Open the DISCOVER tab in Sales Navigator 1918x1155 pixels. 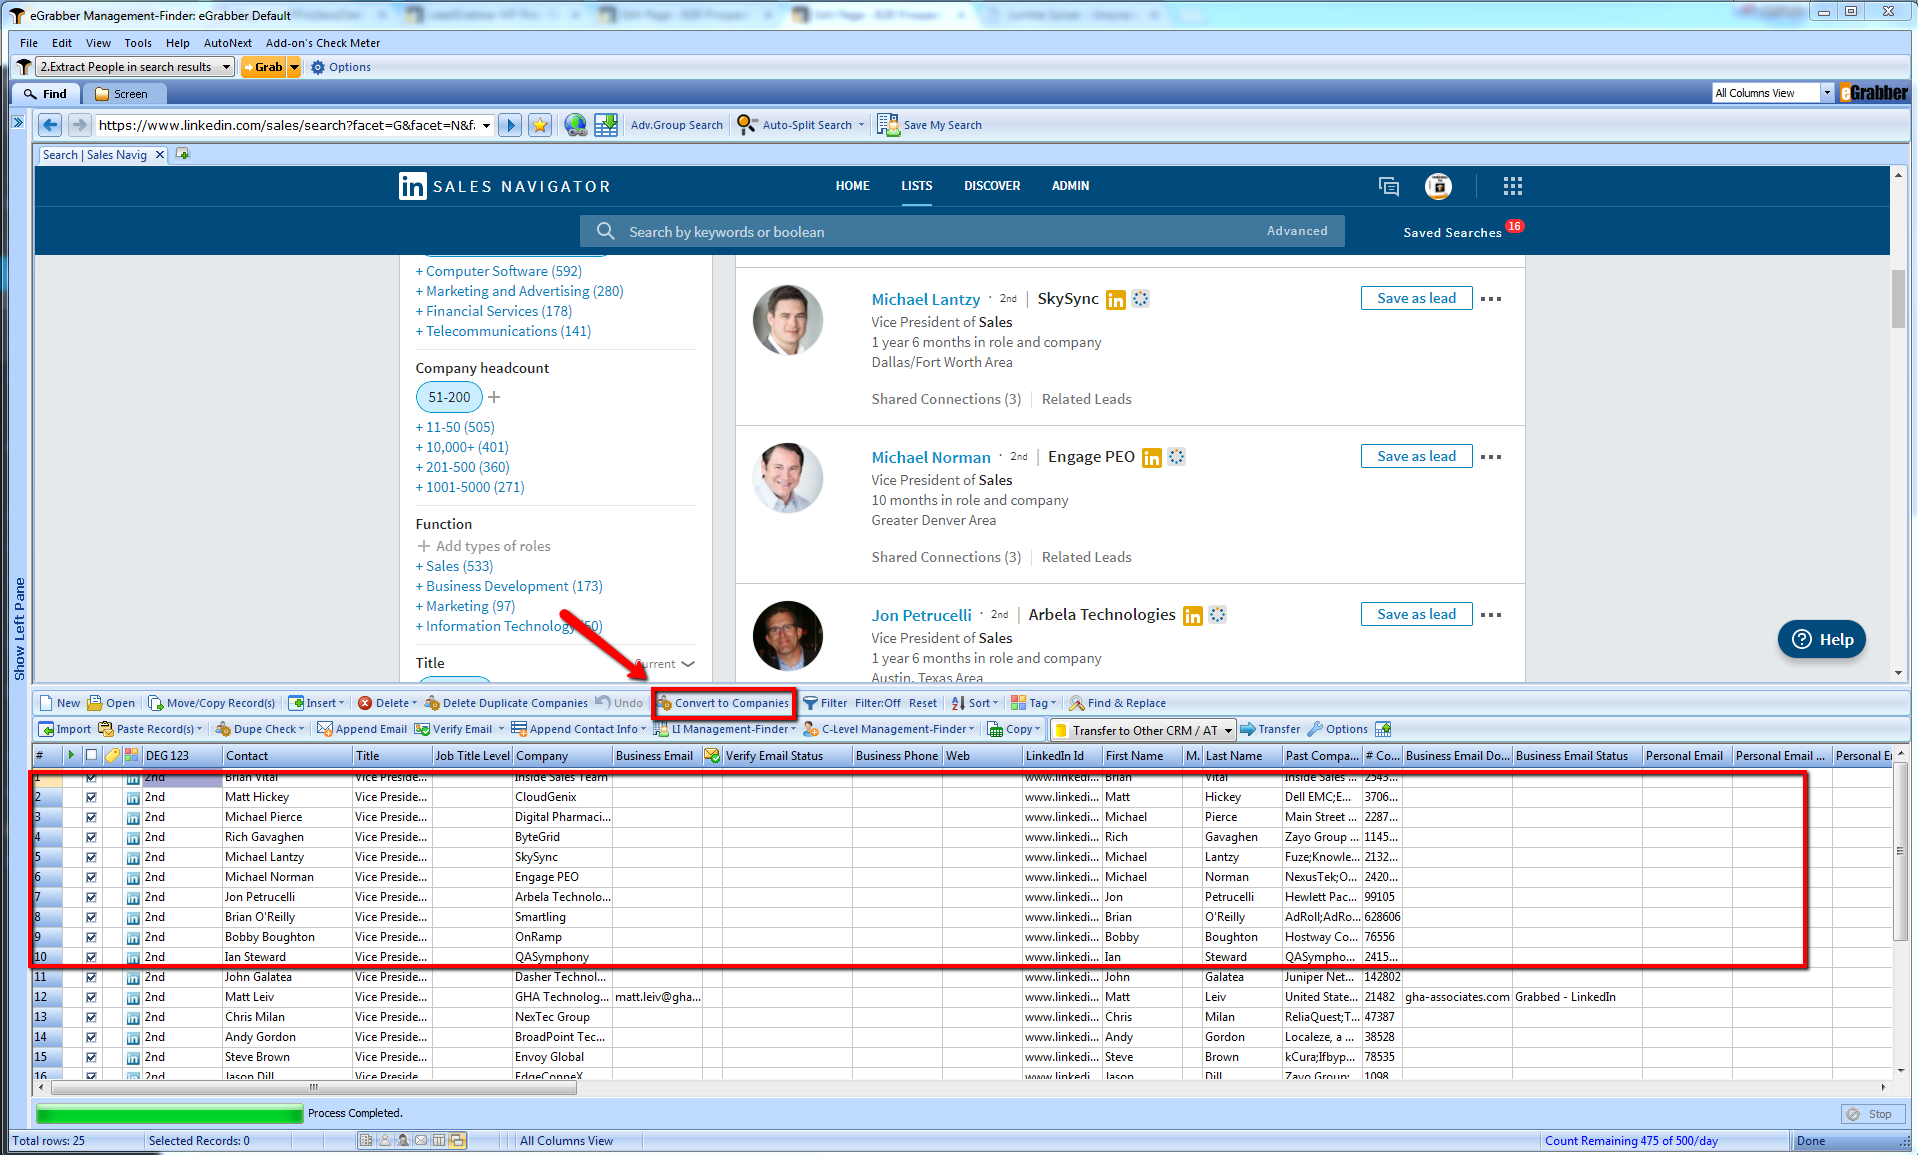click(x=992, y=186)
